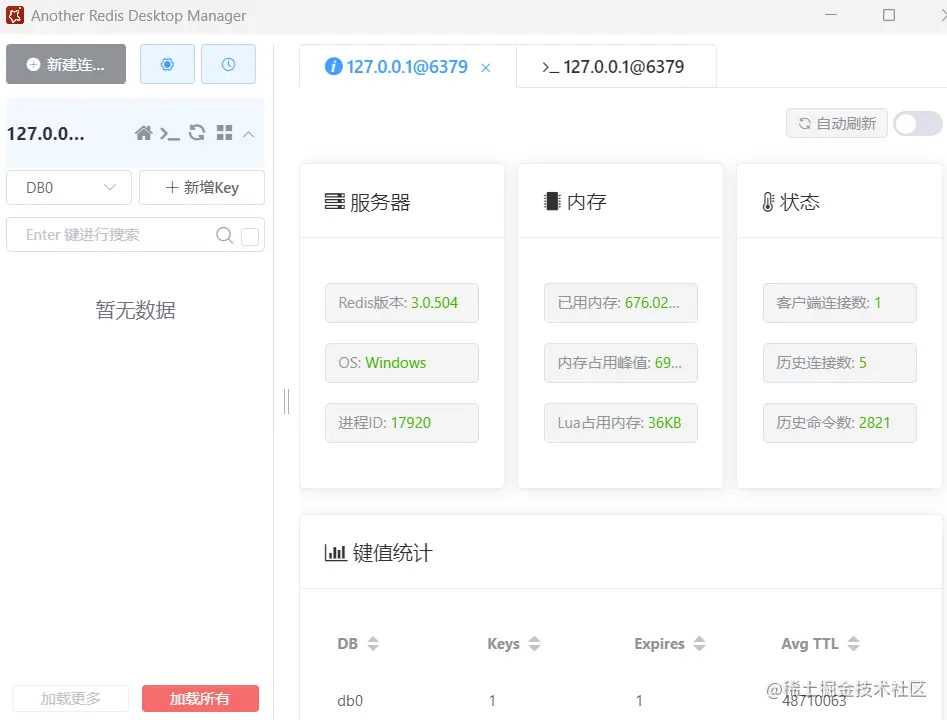Click the Lua占用内存: 36KB tag
947x720 pixels.
621,423
